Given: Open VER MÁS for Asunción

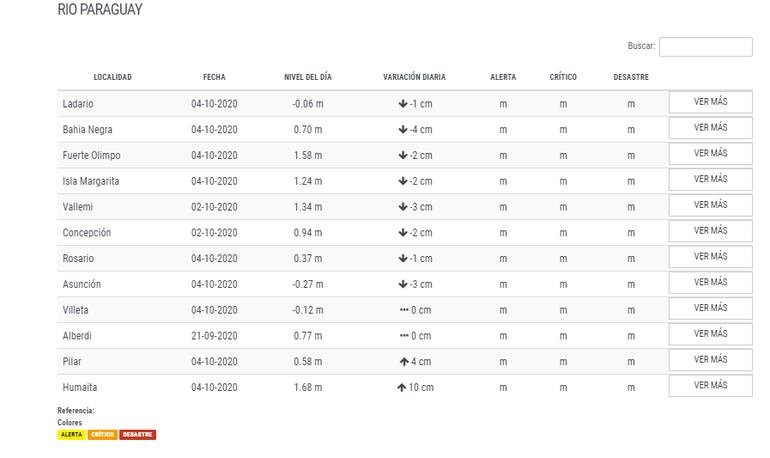Looking at the screenshot, I should click(x=710, y=283).
